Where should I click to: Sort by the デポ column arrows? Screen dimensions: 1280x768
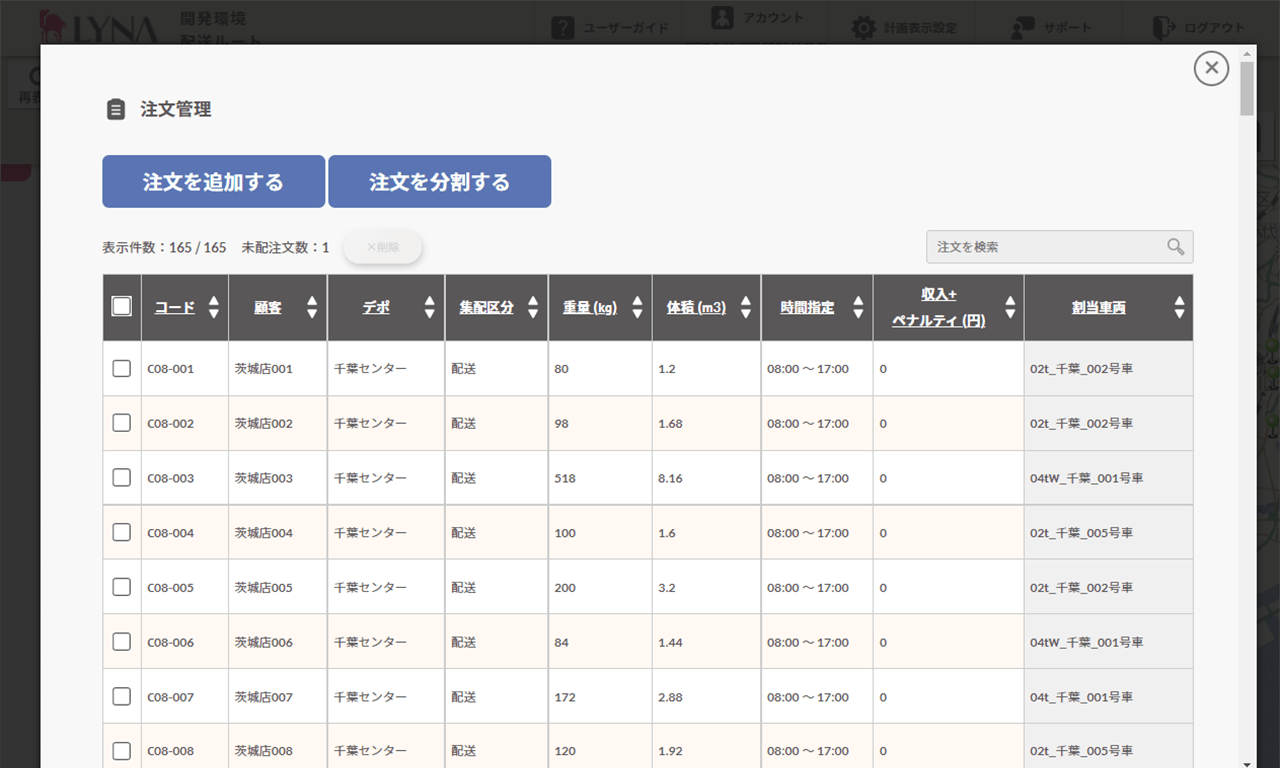tap(430, 308)
